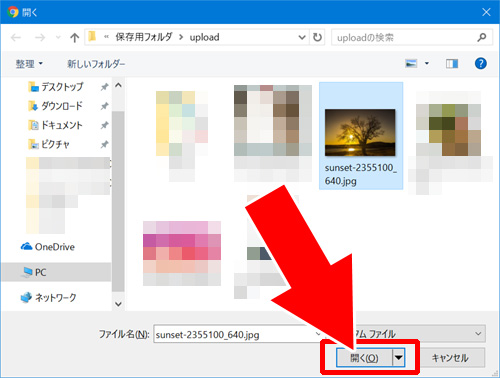
Task: Open help with the question mark
Action: [480, 63]
